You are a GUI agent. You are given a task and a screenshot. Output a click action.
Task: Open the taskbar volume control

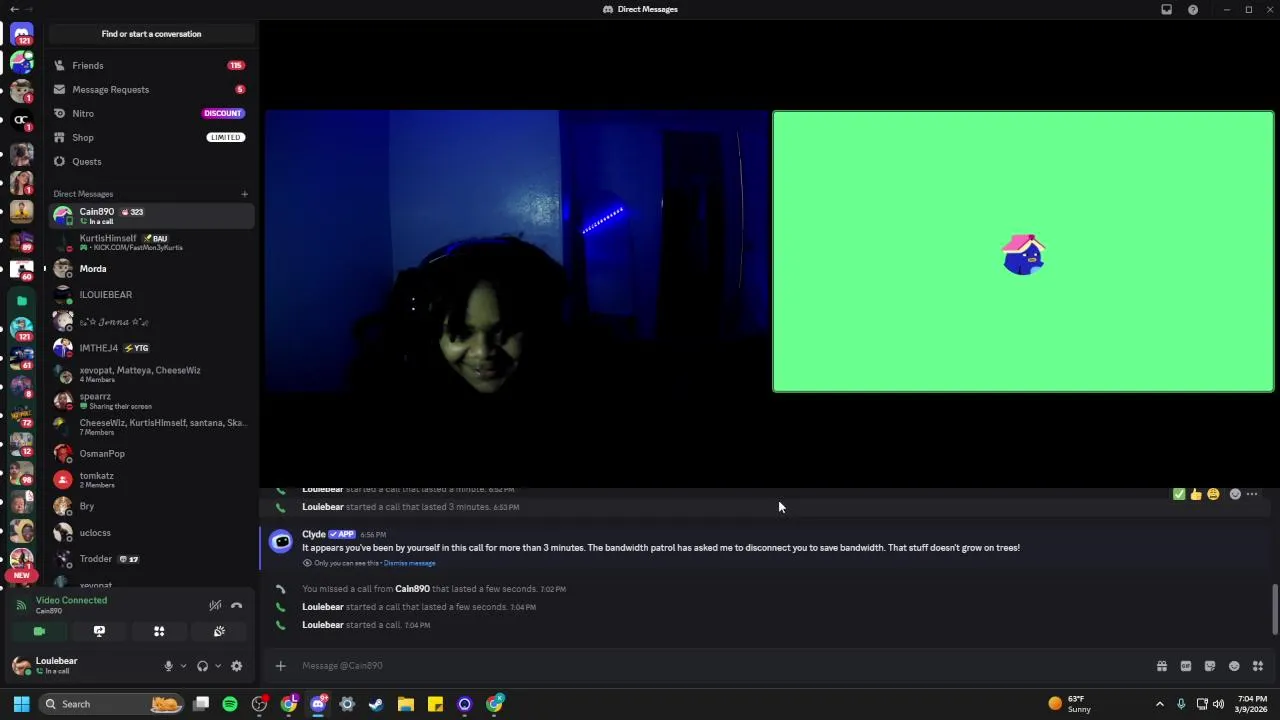[x=1218, y=704]
